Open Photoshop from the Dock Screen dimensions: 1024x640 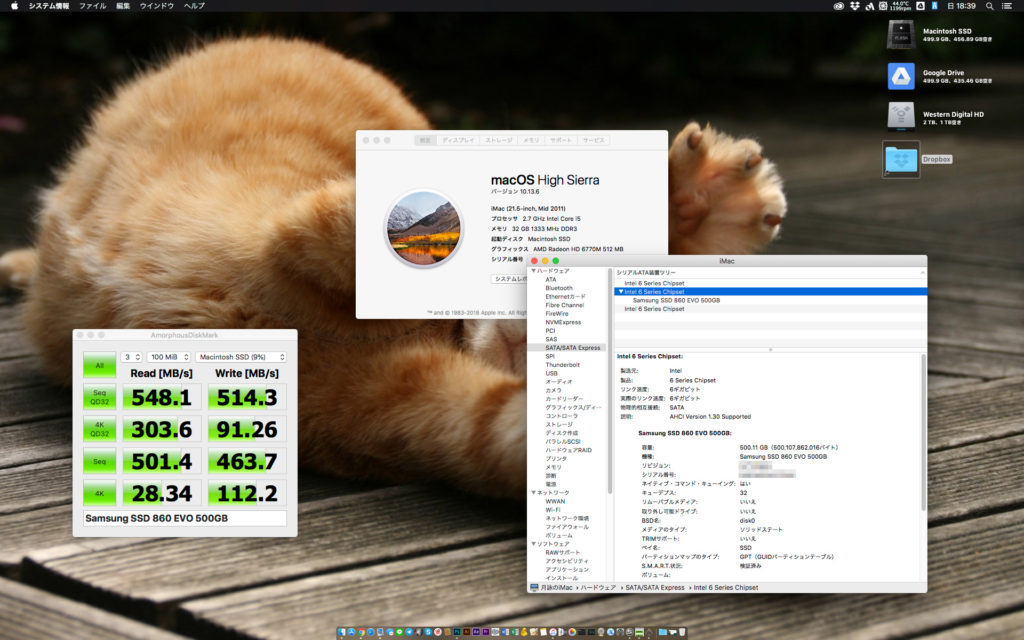point(457,632)
